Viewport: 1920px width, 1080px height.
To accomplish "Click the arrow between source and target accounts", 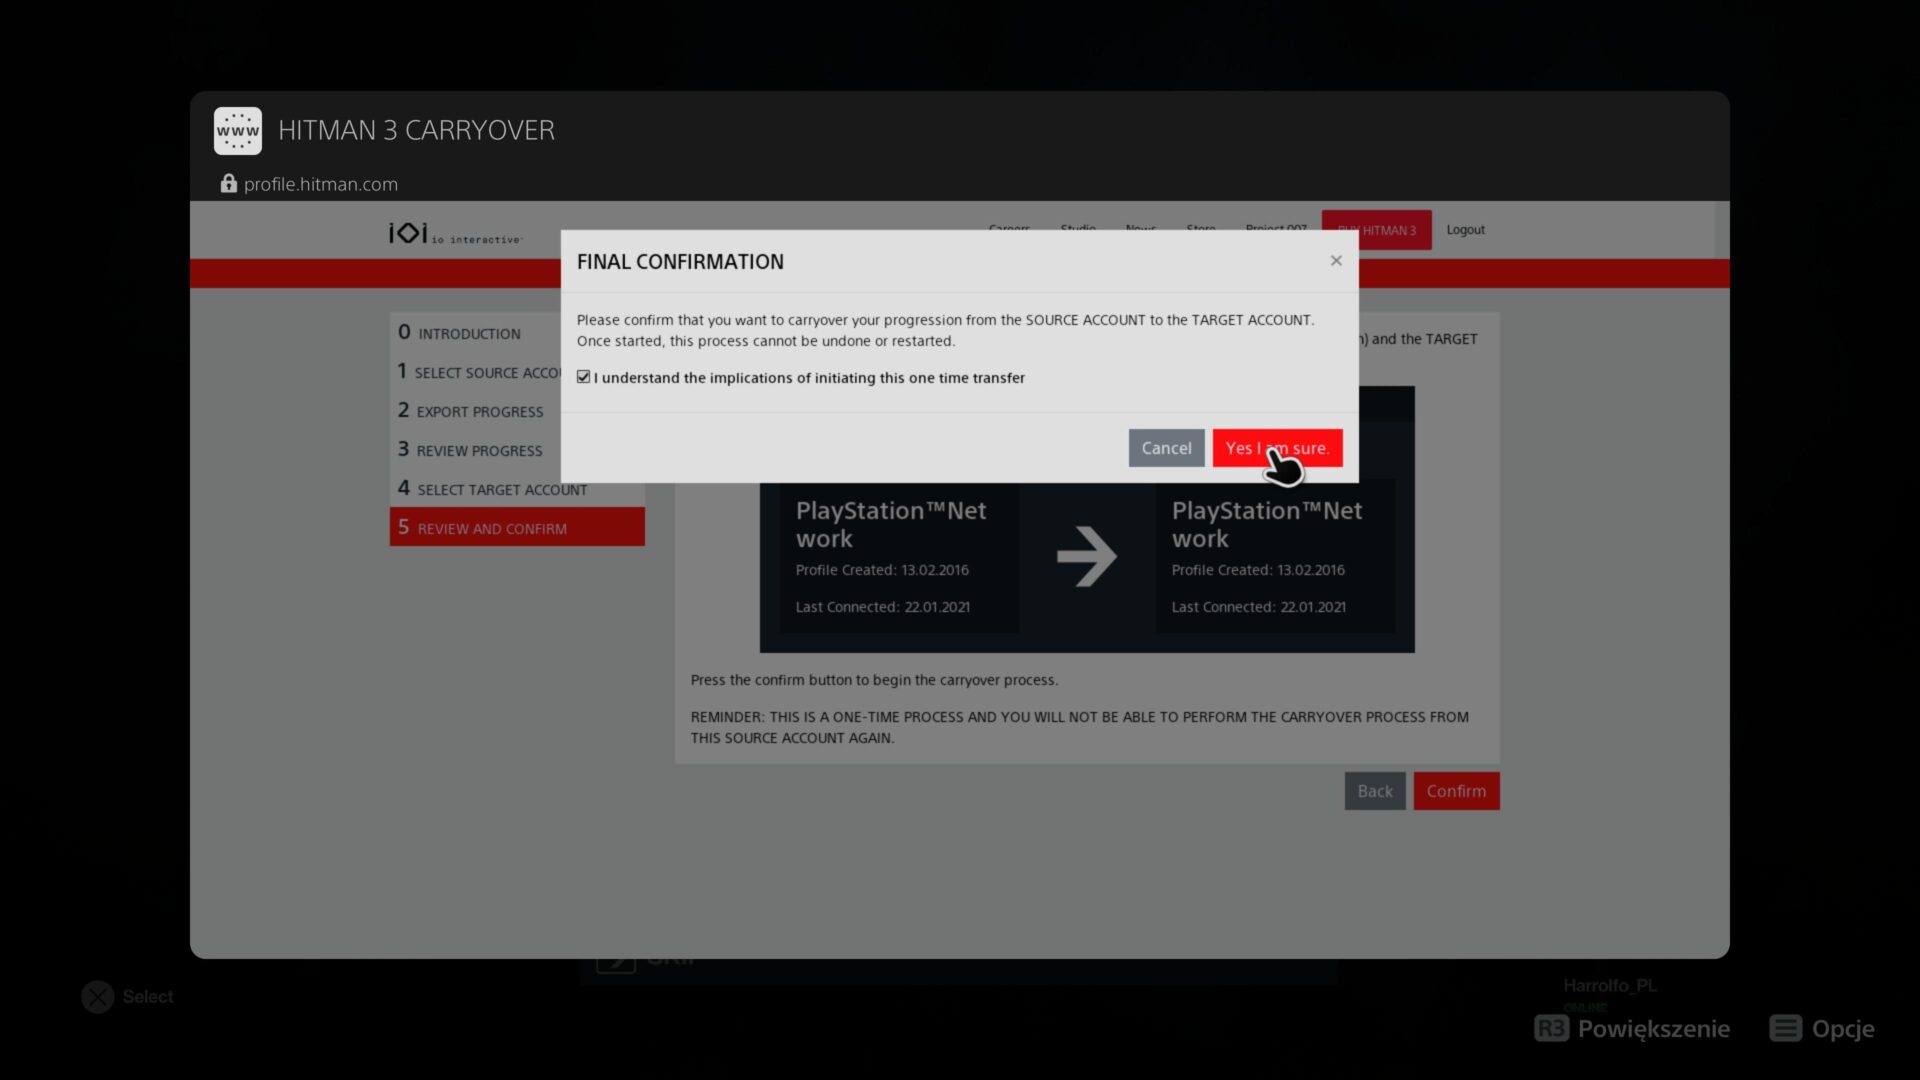I will point(1086,556).
